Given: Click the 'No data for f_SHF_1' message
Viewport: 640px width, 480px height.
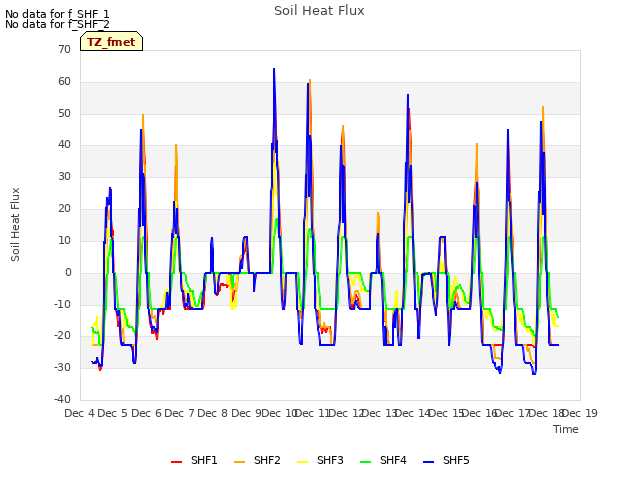Looking at the screenshot, I should 57,14.
